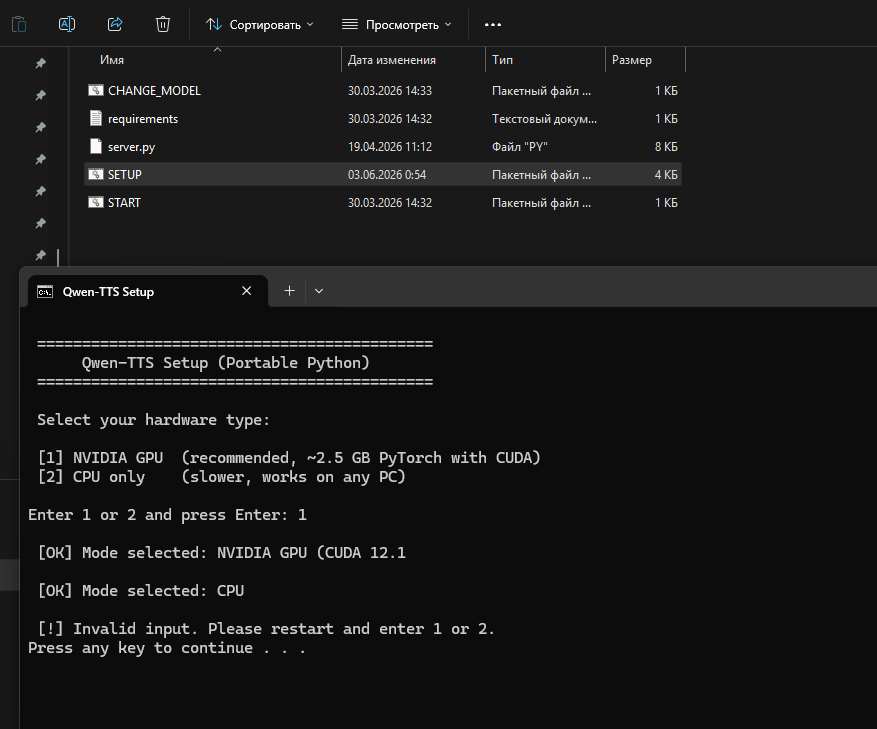Open the three-dots more options menu
The height and width of the screenshot is (729, 877).
point(493,25)
